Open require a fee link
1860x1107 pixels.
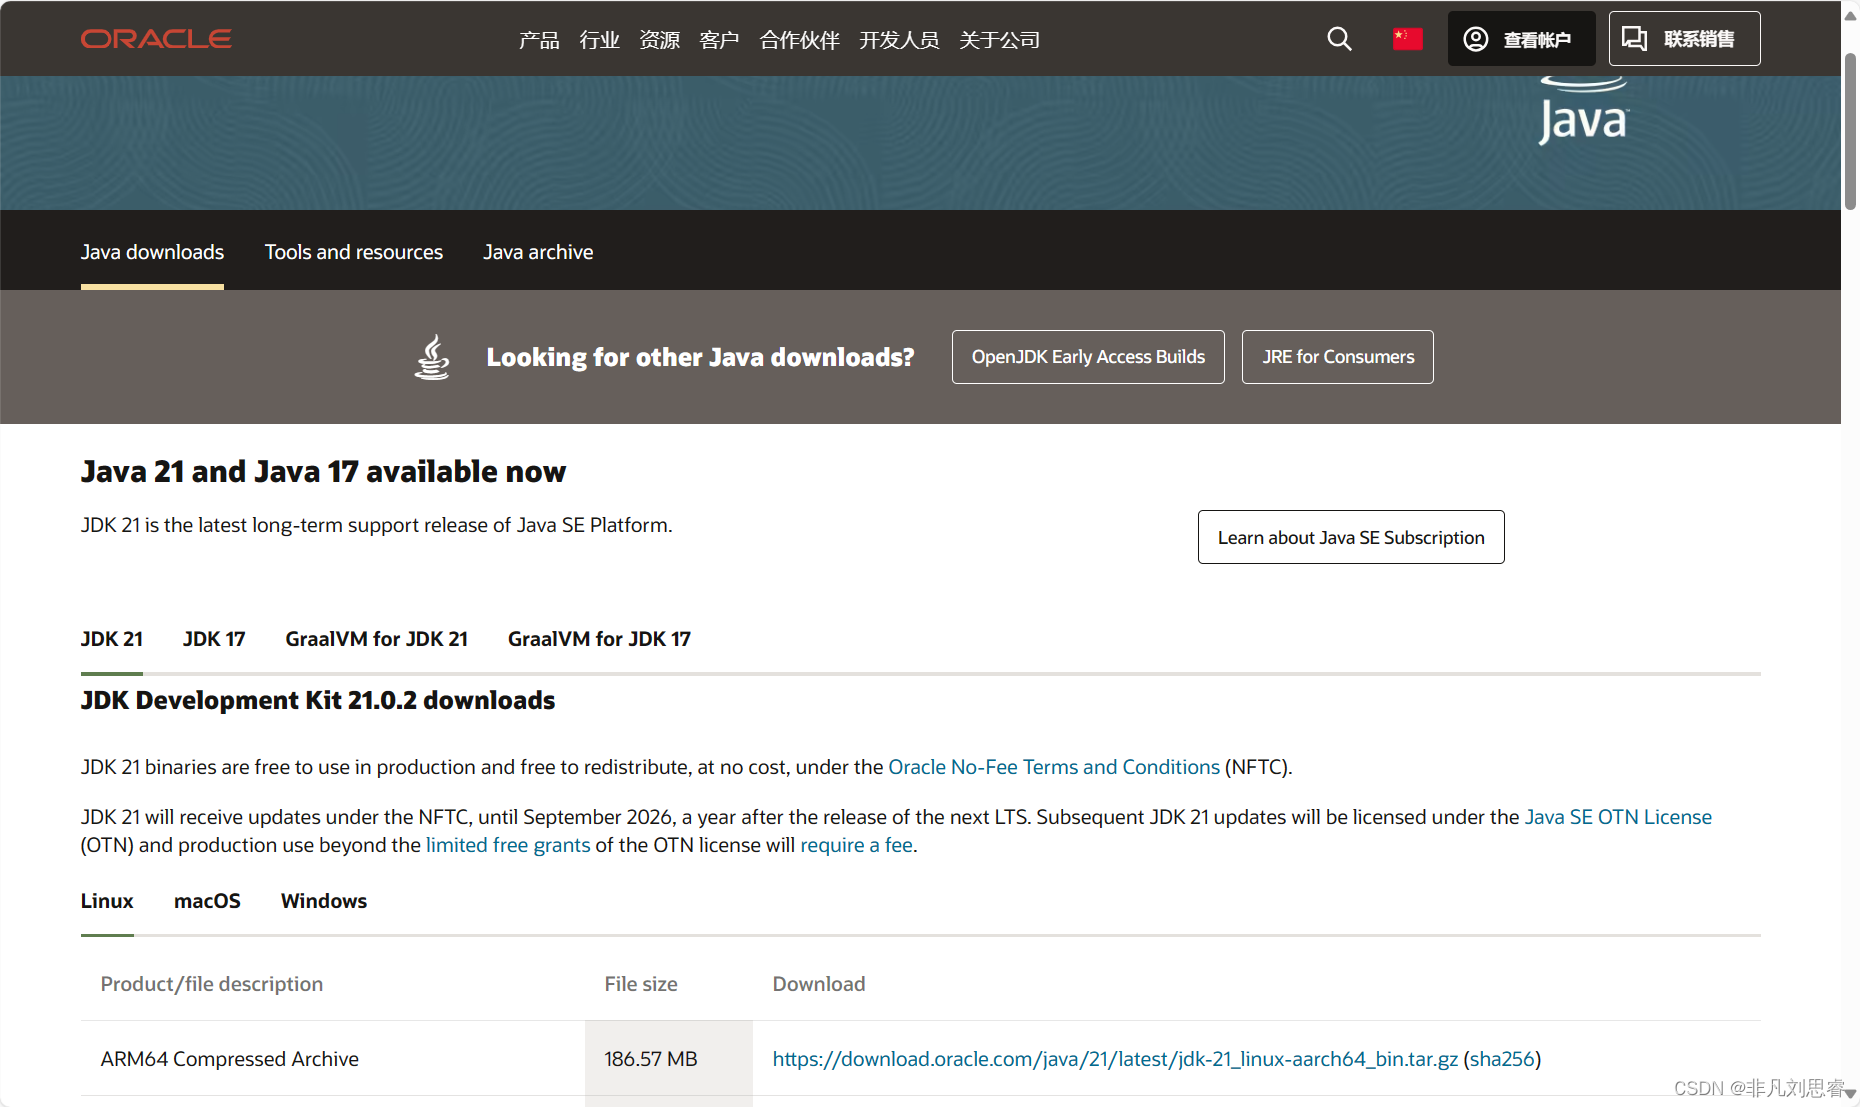point(856,845)
